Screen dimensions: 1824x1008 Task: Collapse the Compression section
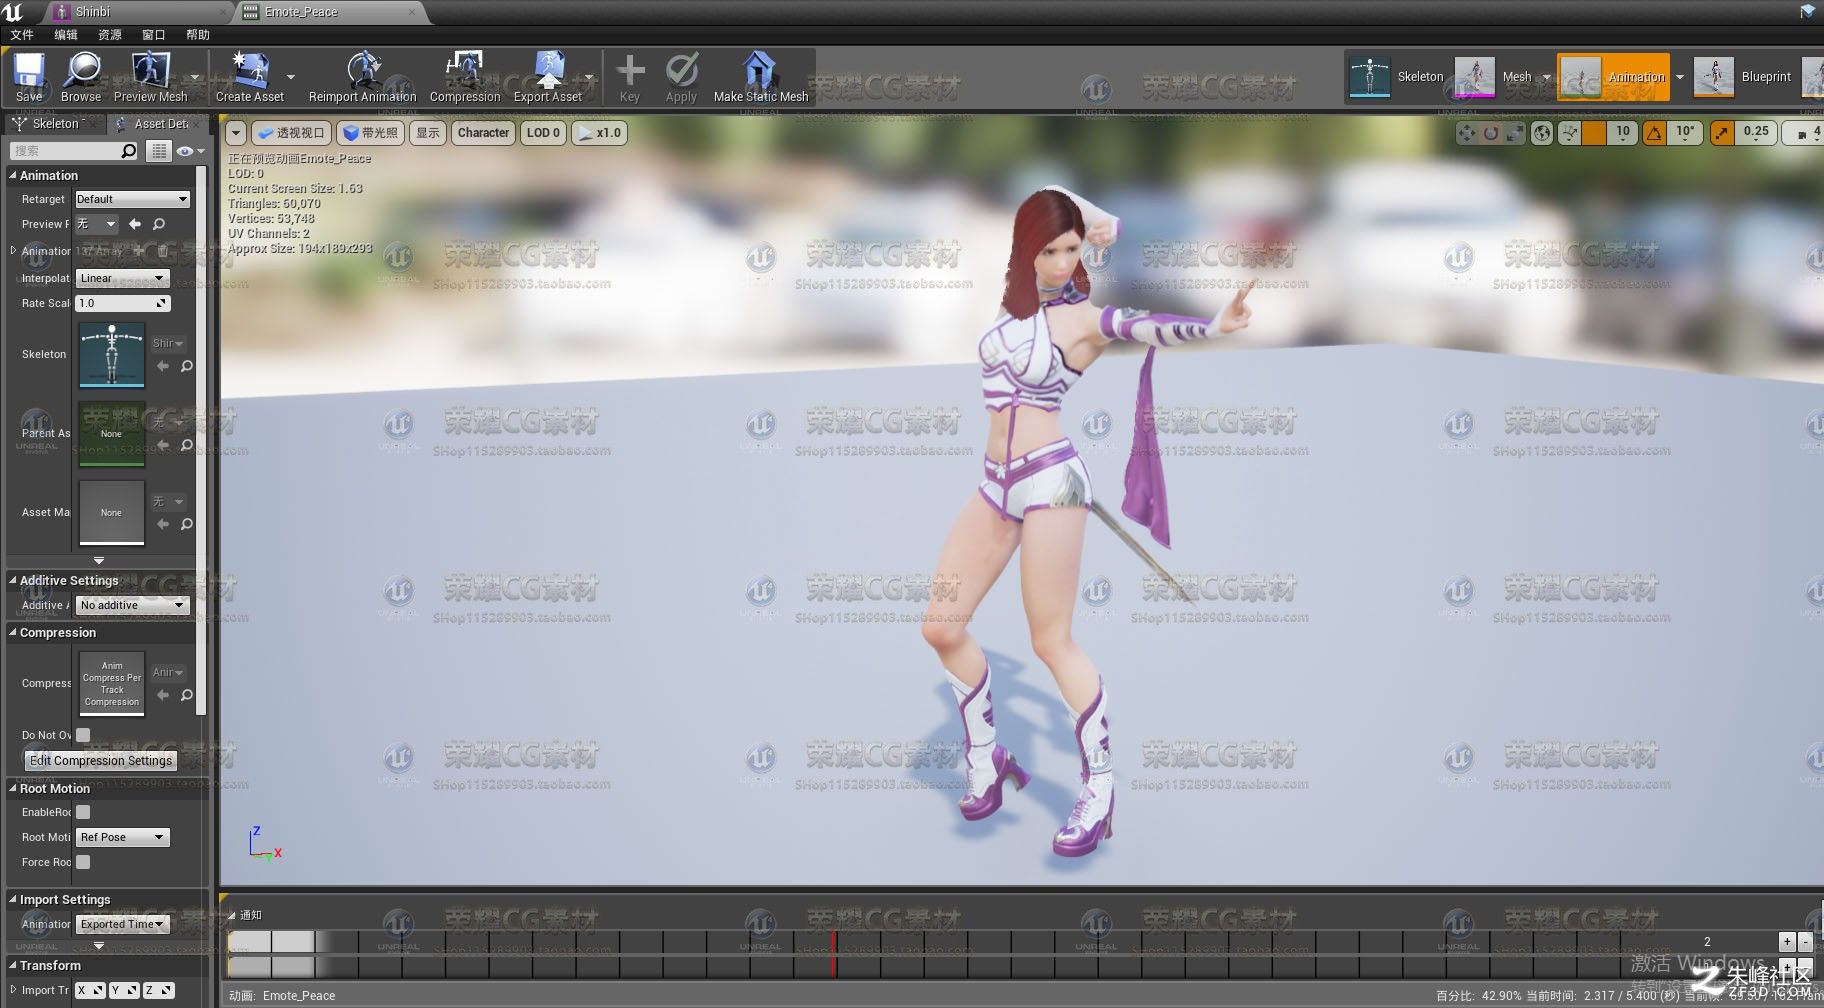click(13, 633)
